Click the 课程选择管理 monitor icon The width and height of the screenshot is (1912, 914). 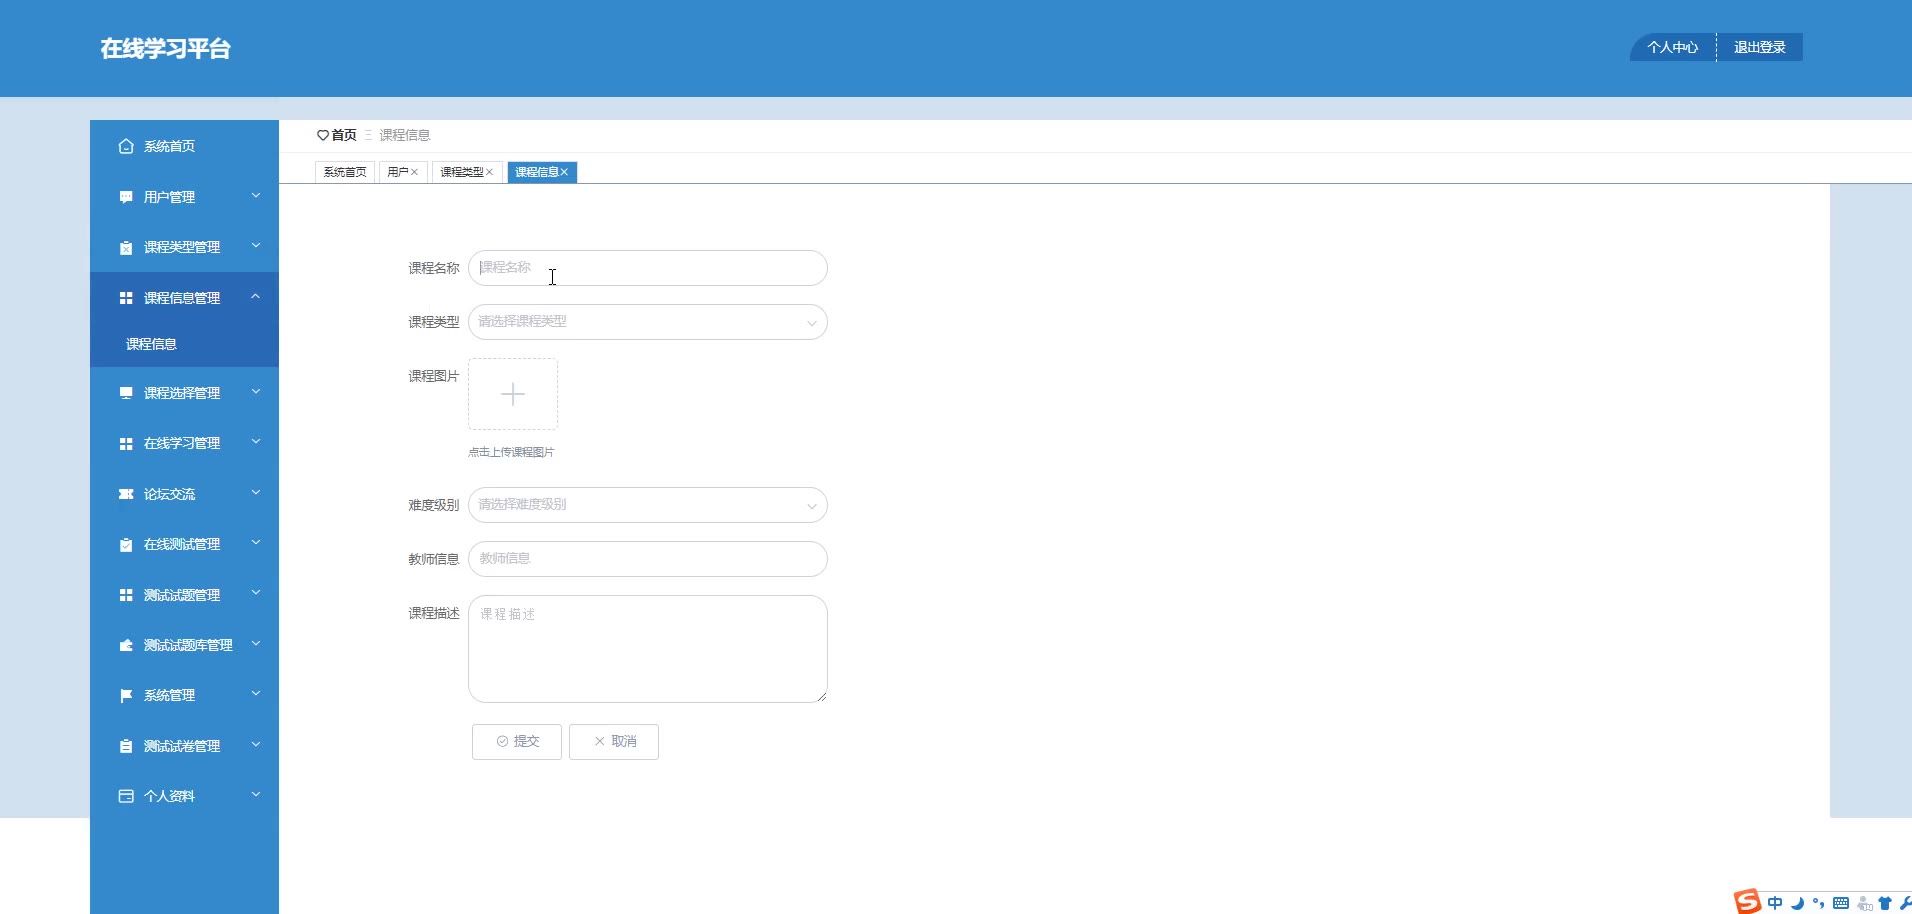coord(126,393)
